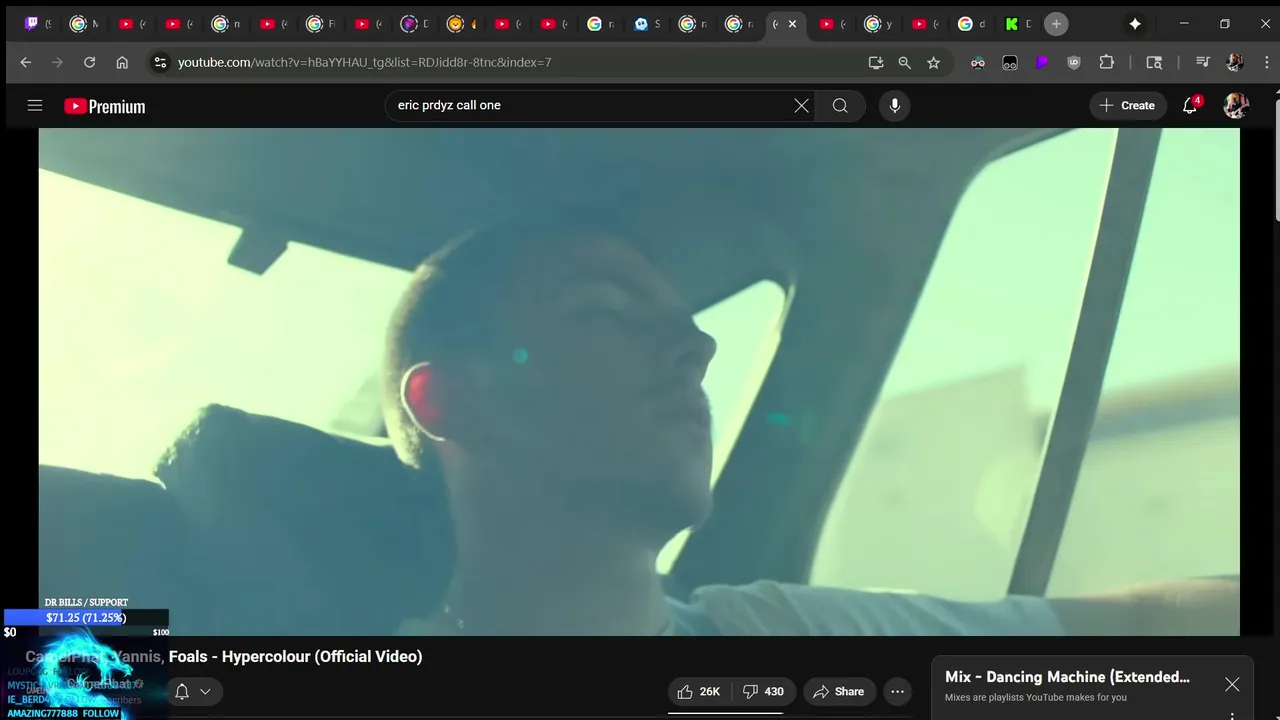Click the 'Foals - Hypercolour (Official Video)' title
This screenshot has width=1280, height=720.
(296, 656)
